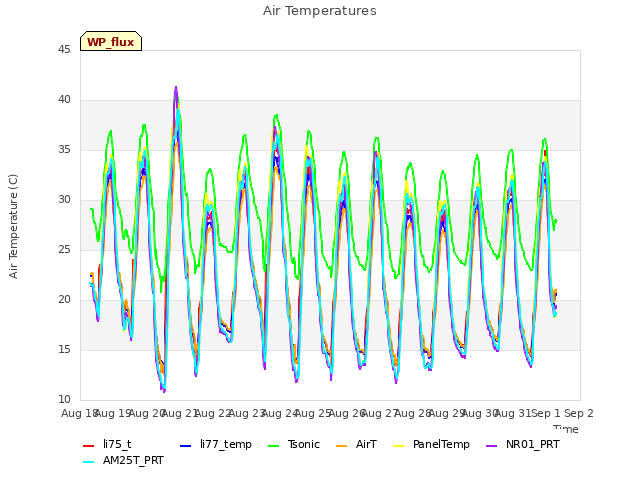Click the Tsonic peak near Aug 24
Viewport: 640px width, 480px height.
(x=276, y=116)
